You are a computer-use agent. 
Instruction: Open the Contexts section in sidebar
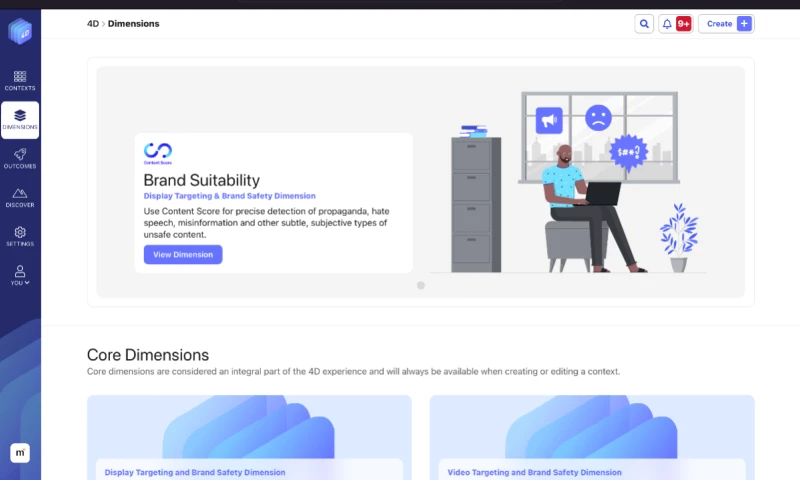point(20,81)
